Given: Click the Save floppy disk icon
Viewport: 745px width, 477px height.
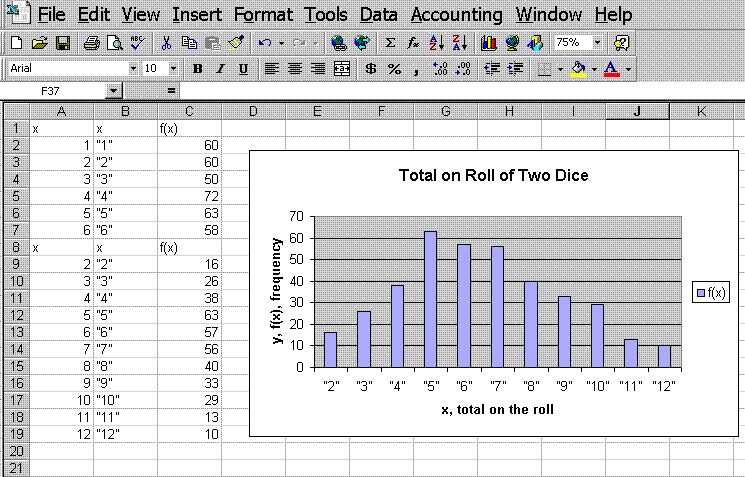Looking at the screenshot, I should tap(62, 43).
